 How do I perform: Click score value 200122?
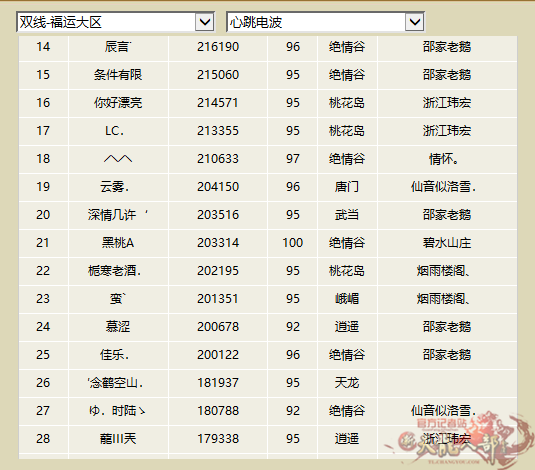point(218,355)
